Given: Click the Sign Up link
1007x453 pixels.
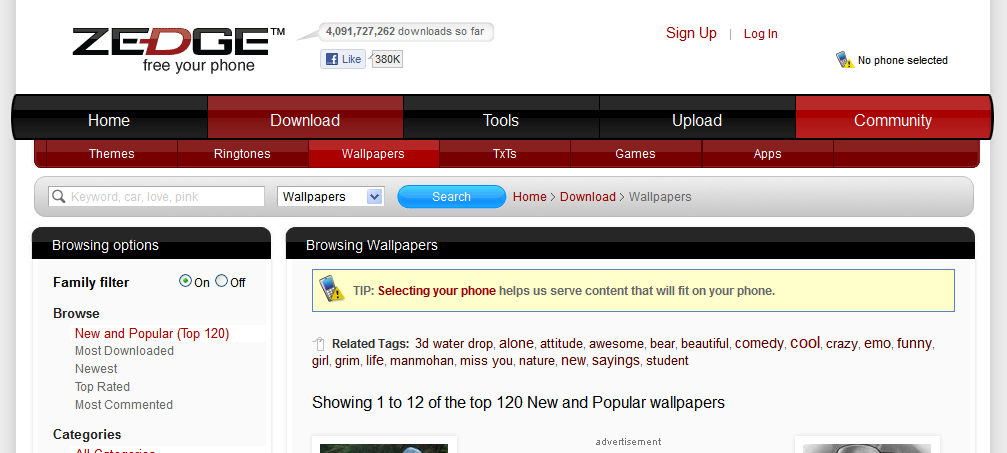Looking at the screenshot, I should coord(691,33).
